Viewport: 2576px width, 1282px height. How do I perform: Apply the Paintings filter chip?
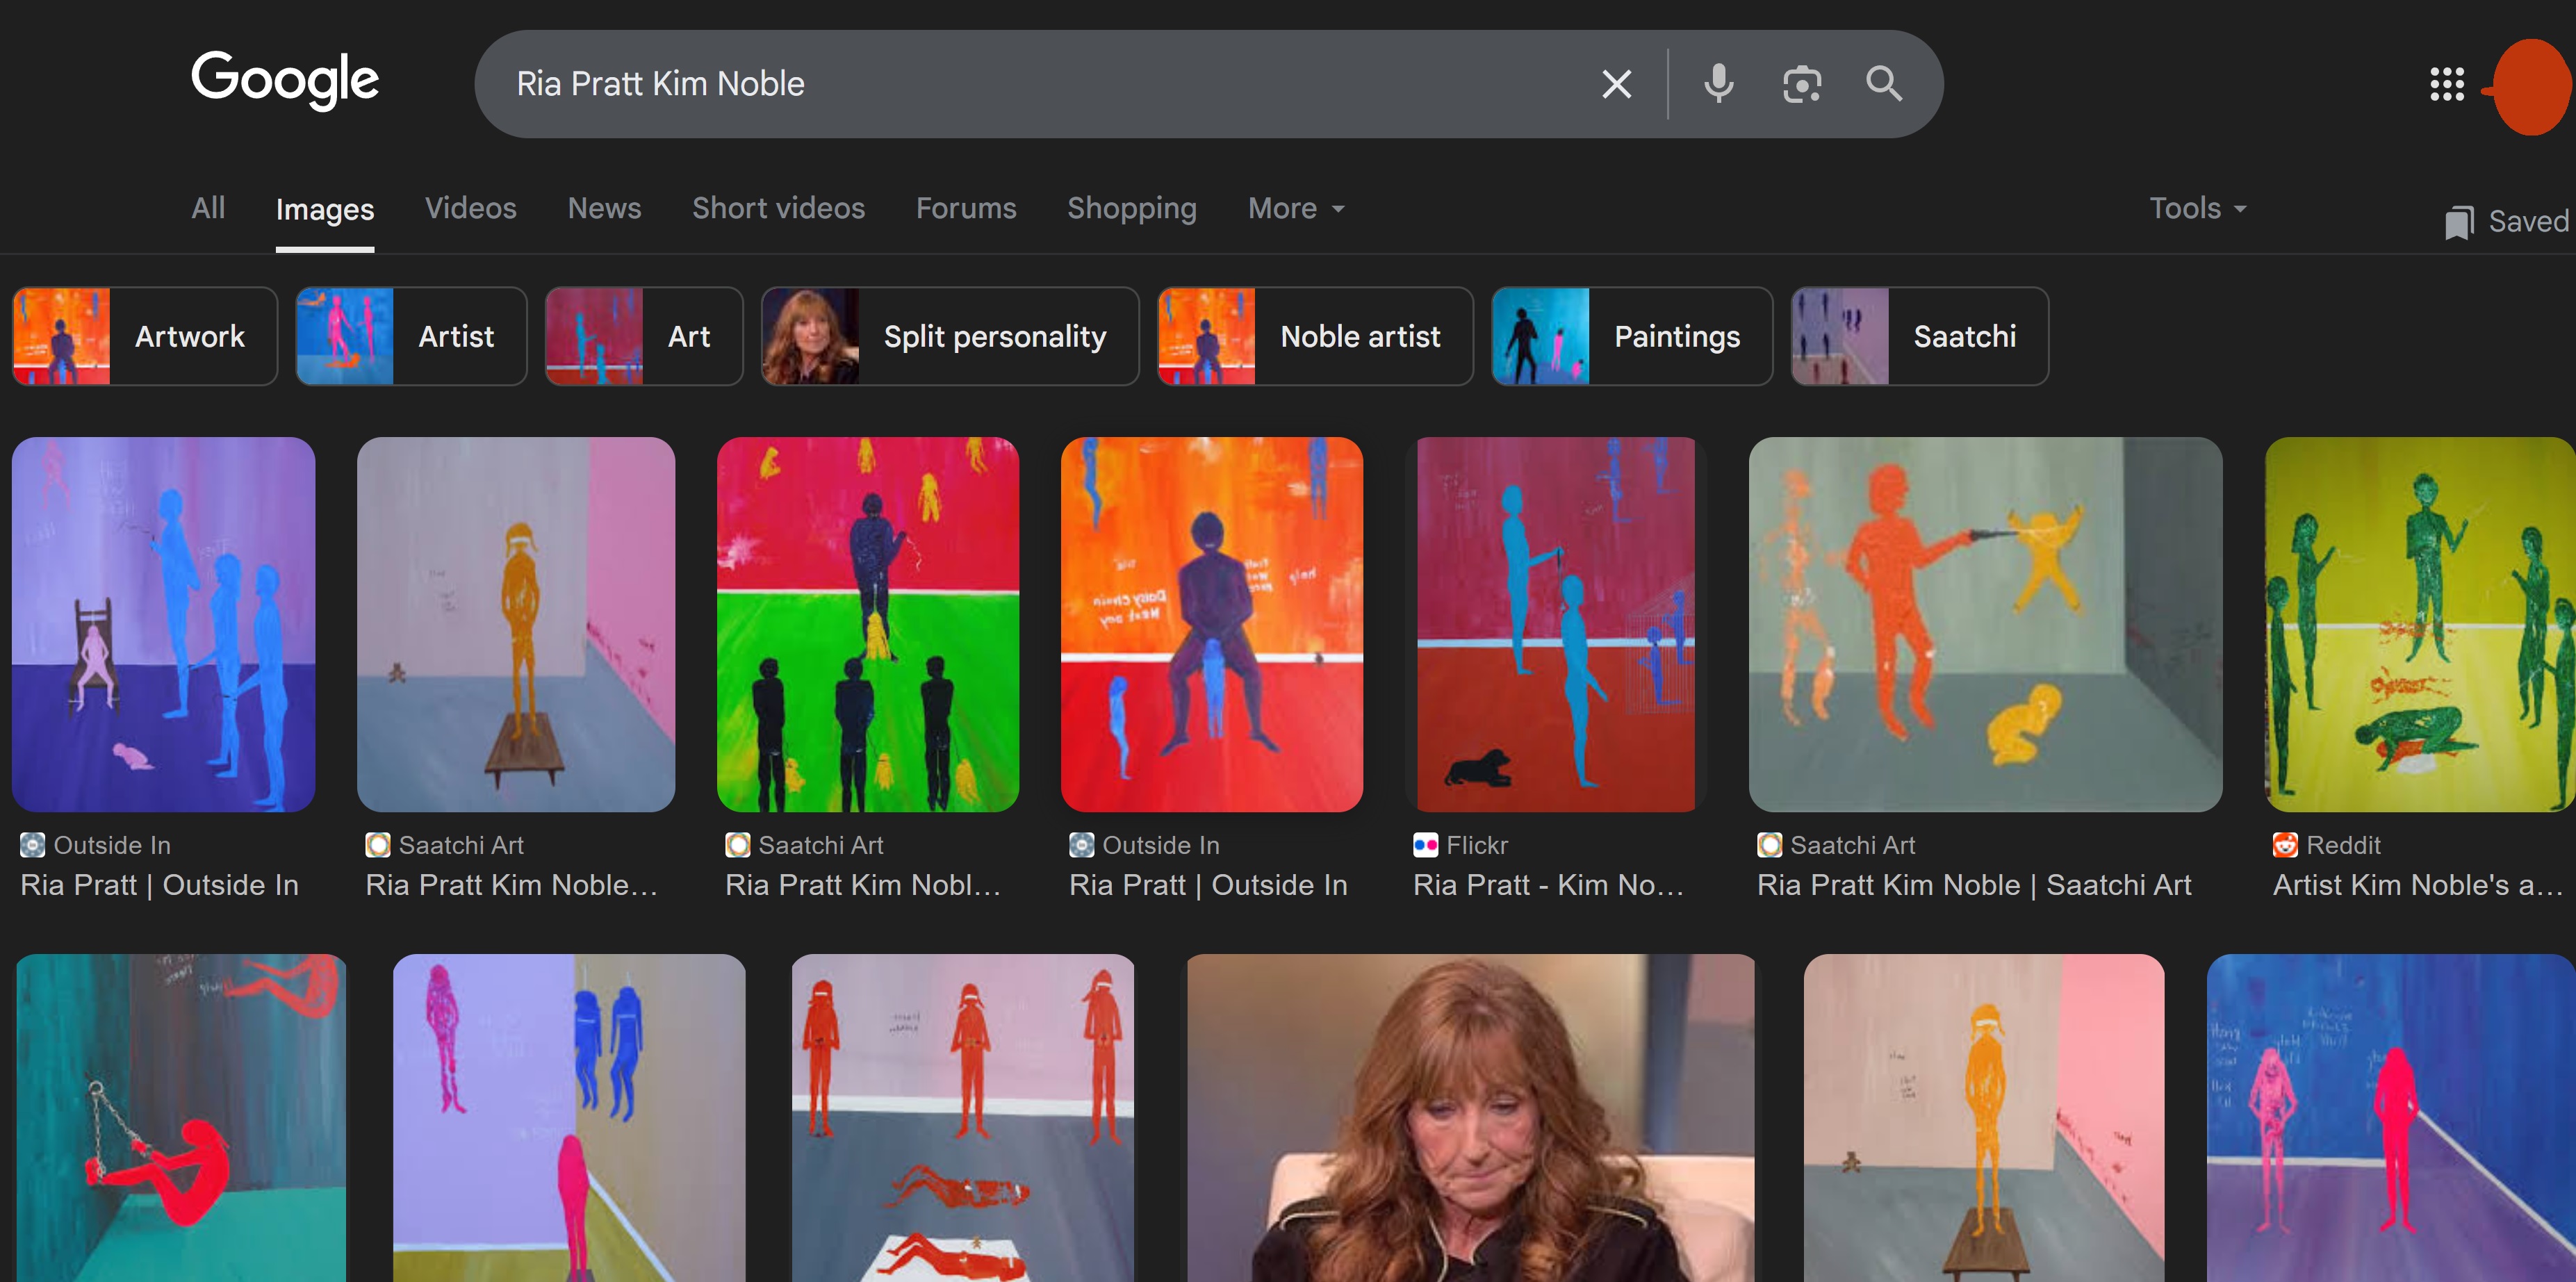pyautogui.click(x=1632, y=336)
